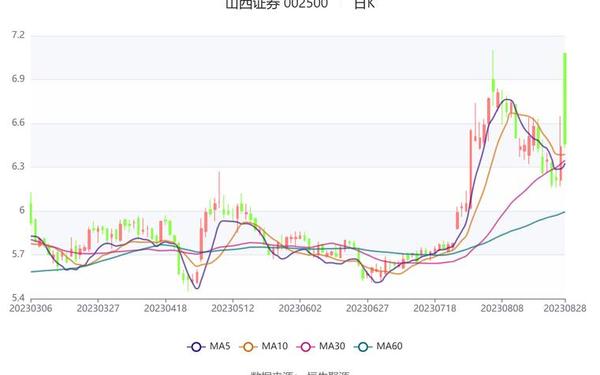Toggle the MA10 legend series

263,346
